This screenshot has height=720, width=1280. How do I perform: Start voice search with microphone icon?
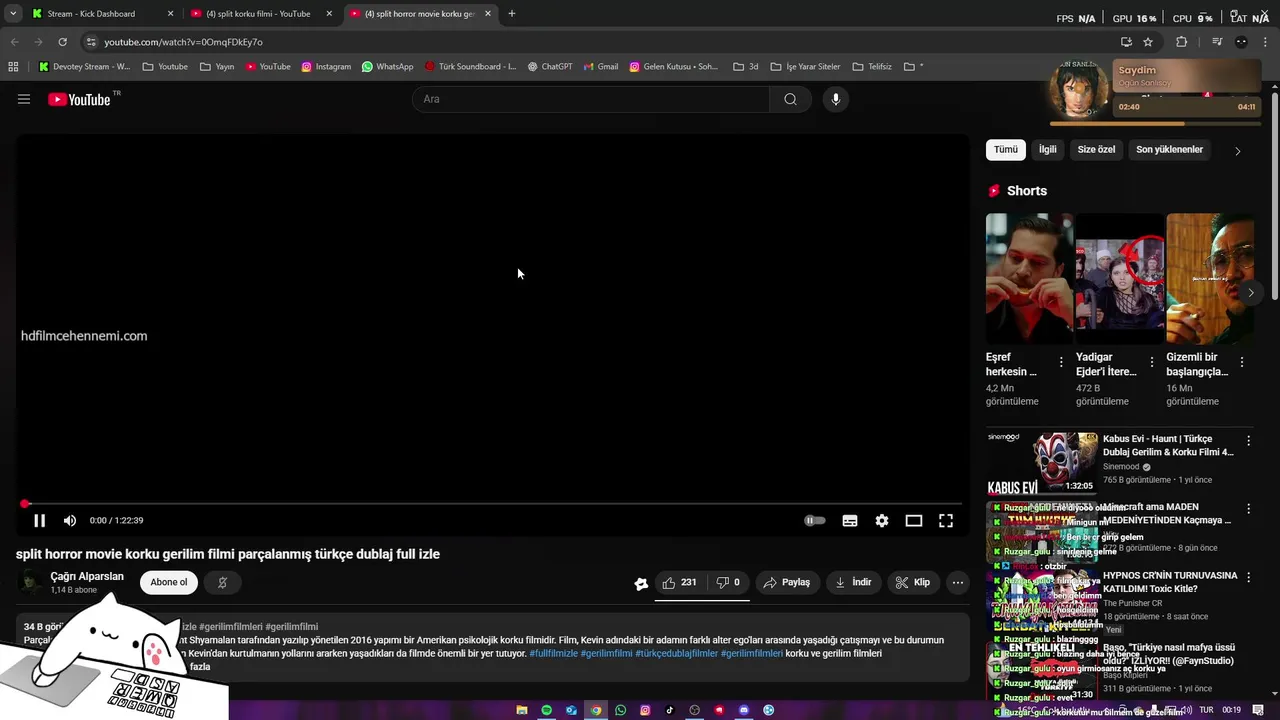point(836,99)
